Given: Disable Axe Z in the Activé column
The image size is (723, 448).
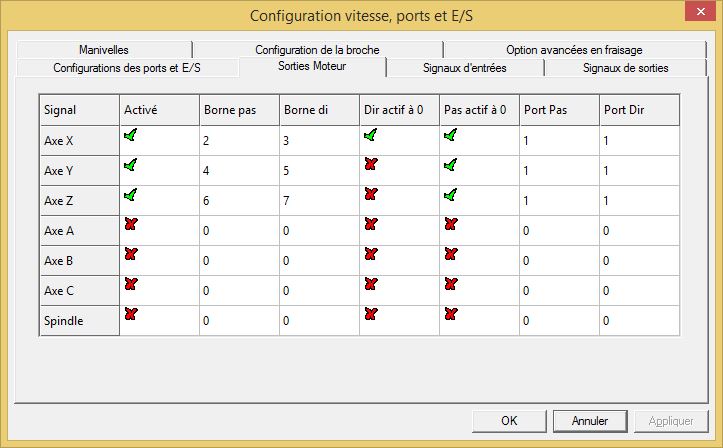Looking at the screenshot, I should point(131,194).
